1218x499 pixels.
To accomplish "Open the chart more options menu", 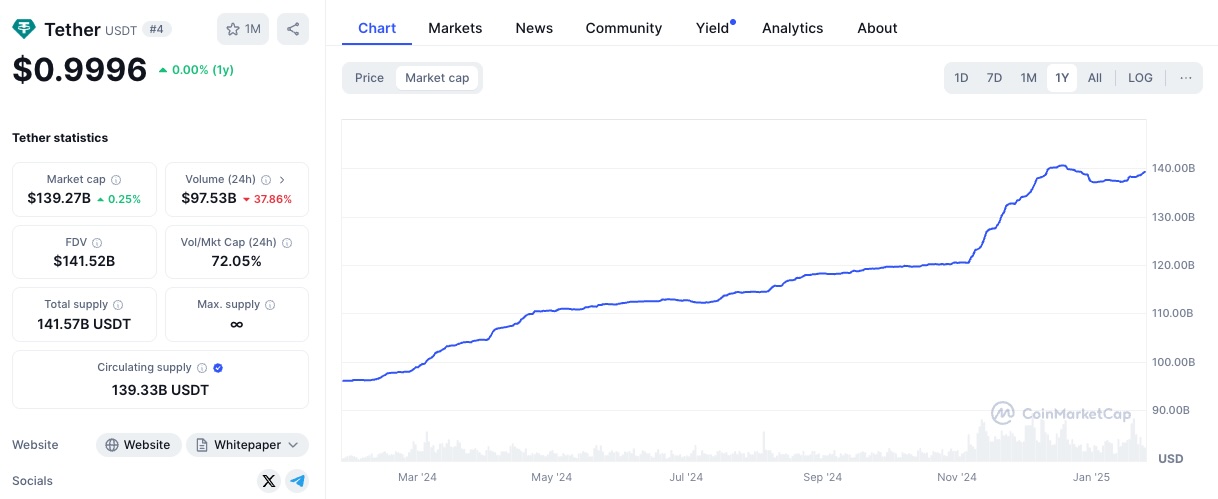I will pyautogui.click(x=1186, y=78).
